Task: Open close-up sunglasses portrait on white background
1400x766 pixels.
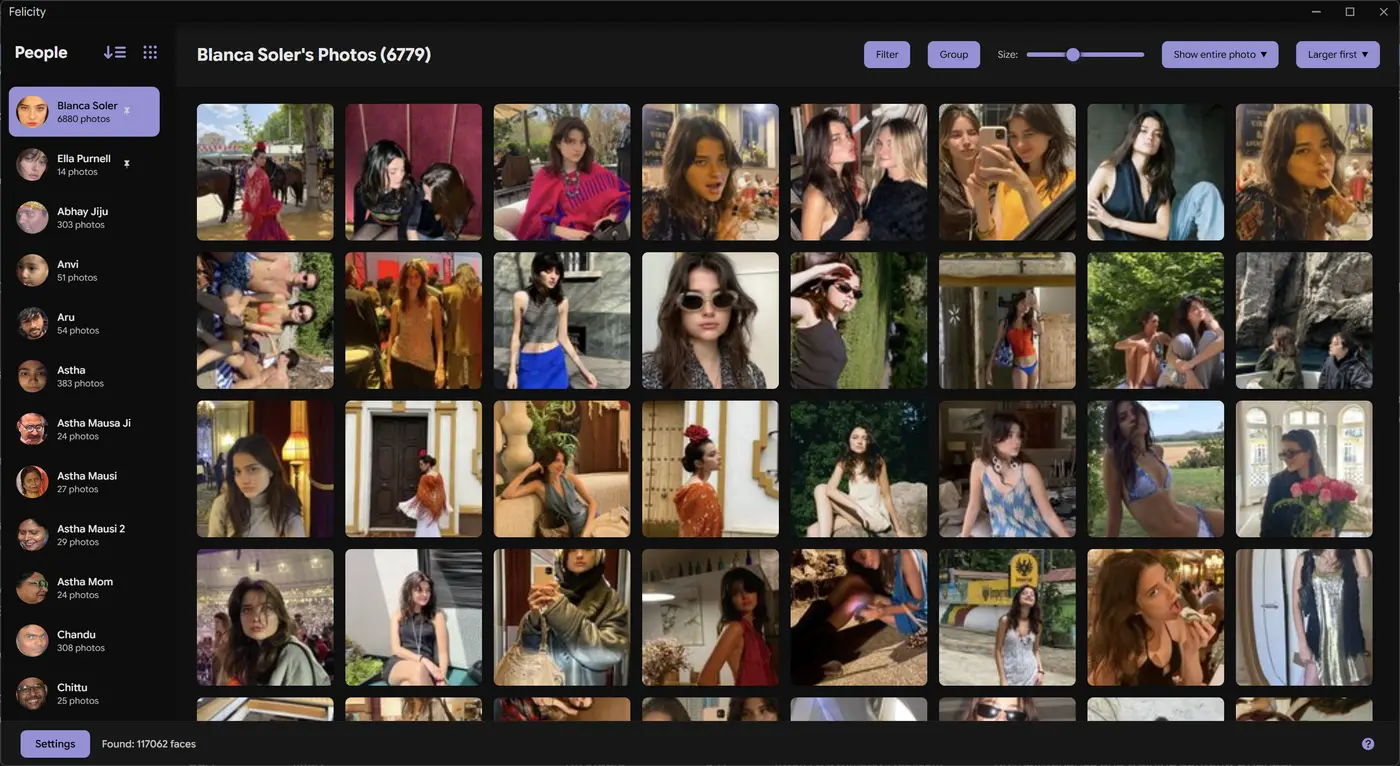Action: (x=710, y=320)
